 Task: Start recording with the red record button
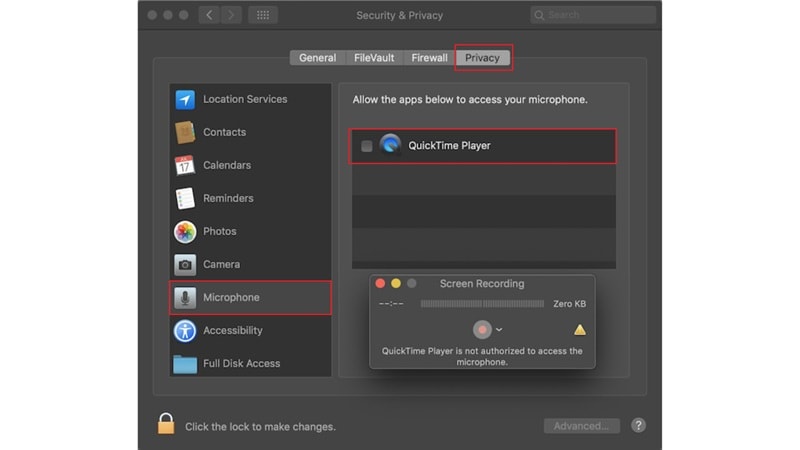(482, 330)
